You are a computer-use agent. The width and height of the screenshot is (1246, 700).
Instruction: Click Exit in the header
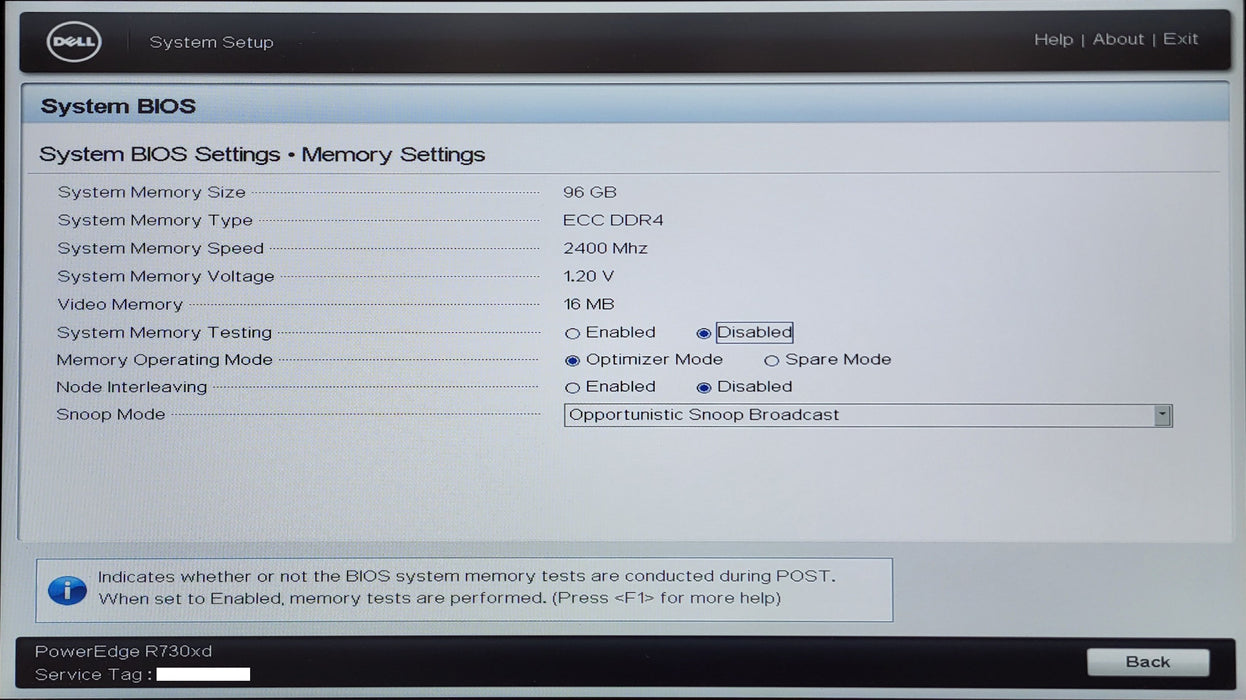(x=1180, y=39)
